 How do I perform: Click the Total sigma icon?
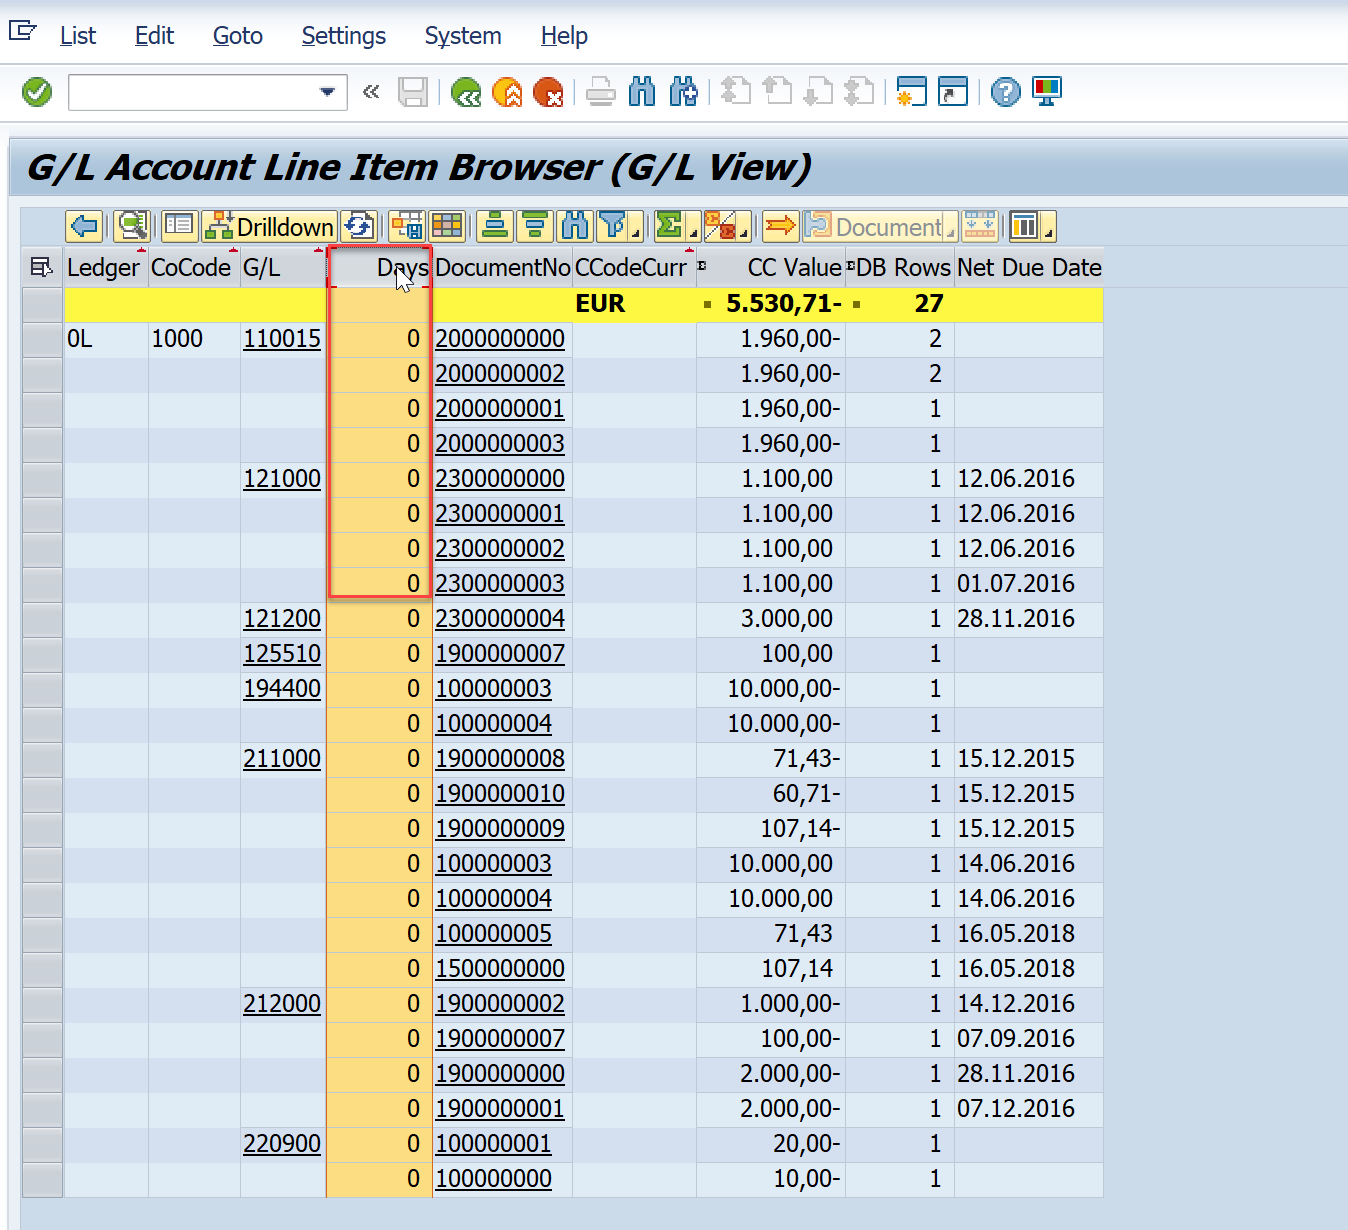click(x=668, y=226)
